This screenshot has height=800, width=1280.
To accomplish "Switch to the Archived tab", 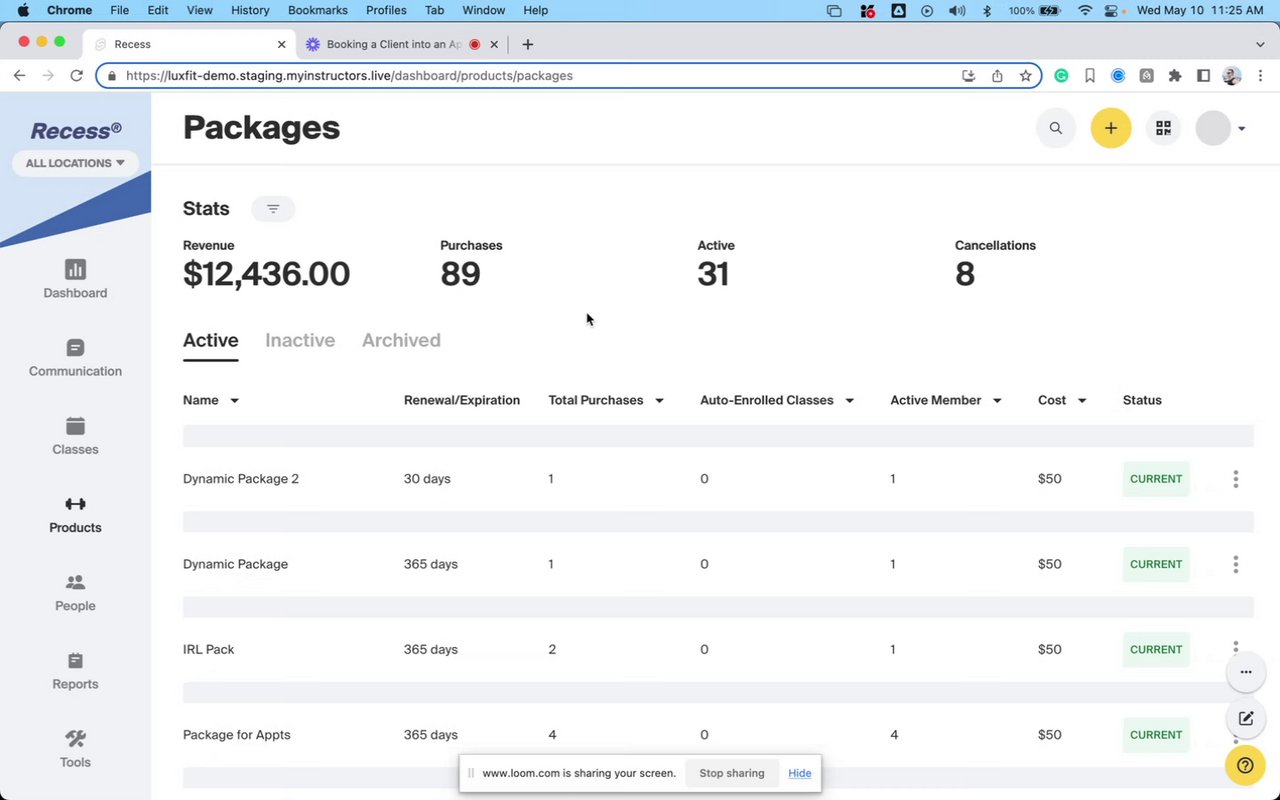I will (x=401, y=340).
